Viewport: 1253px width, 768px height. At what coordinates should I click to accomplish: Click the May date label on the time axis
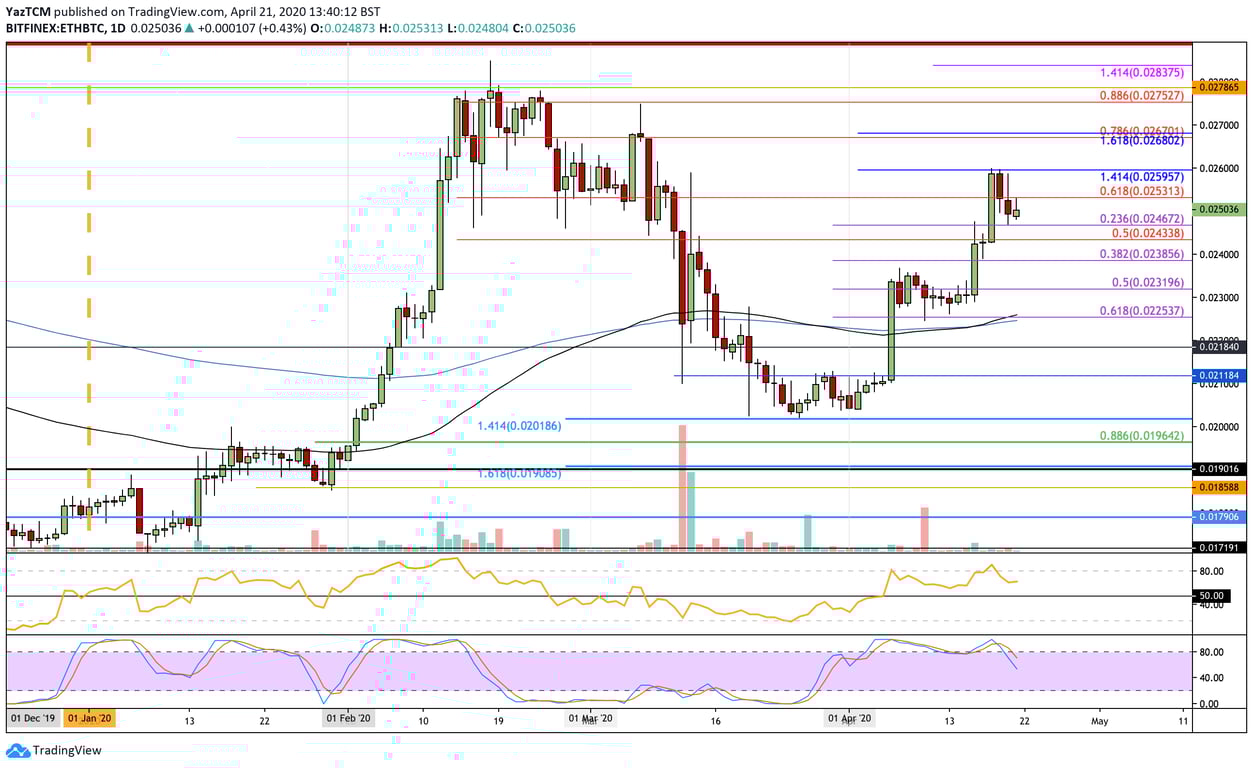click(x=1101, y=718)
